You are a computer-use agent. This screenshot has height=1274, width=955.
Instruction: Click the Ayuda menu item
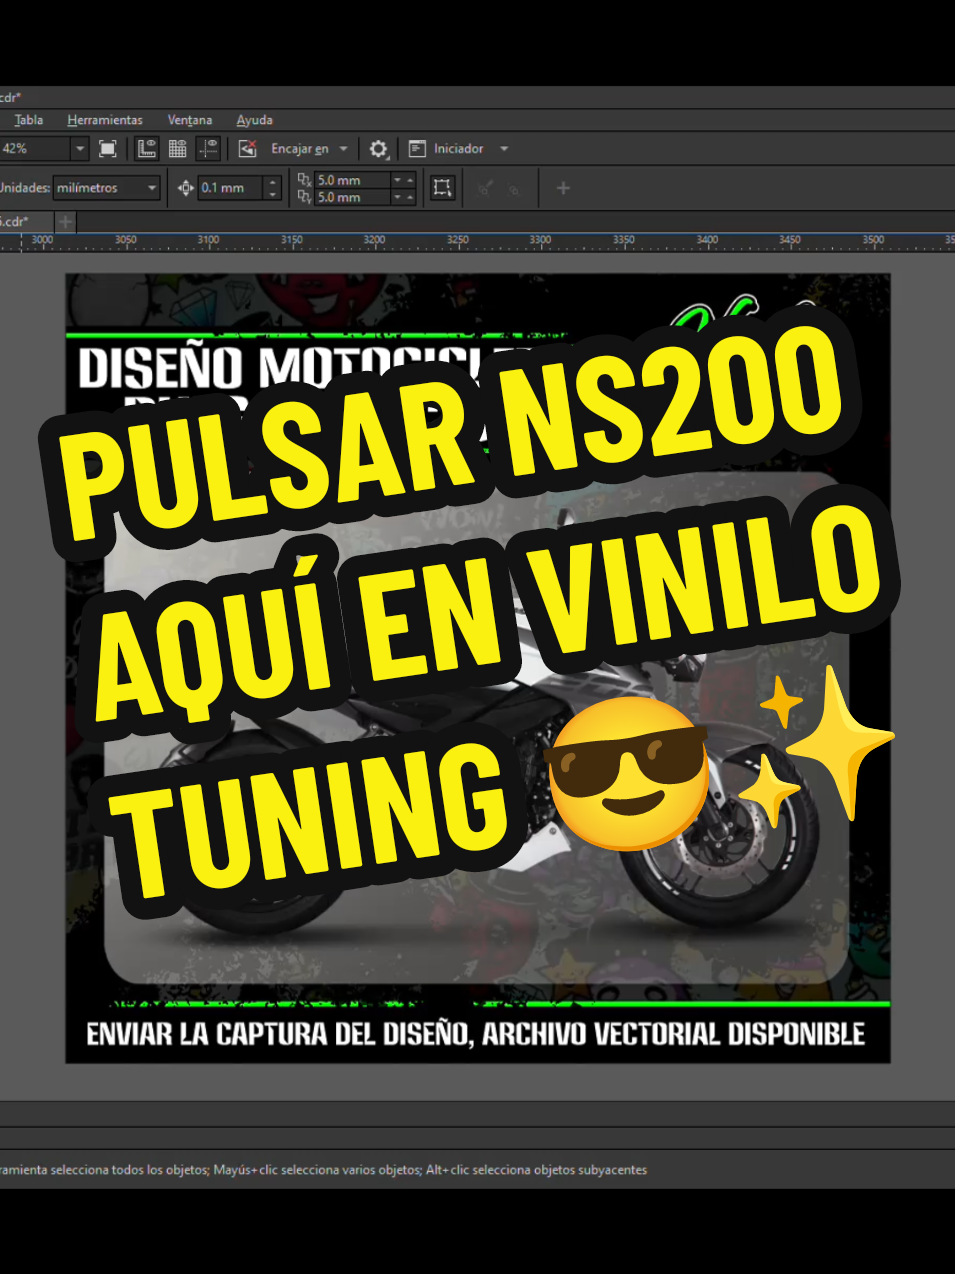(254, 119)
